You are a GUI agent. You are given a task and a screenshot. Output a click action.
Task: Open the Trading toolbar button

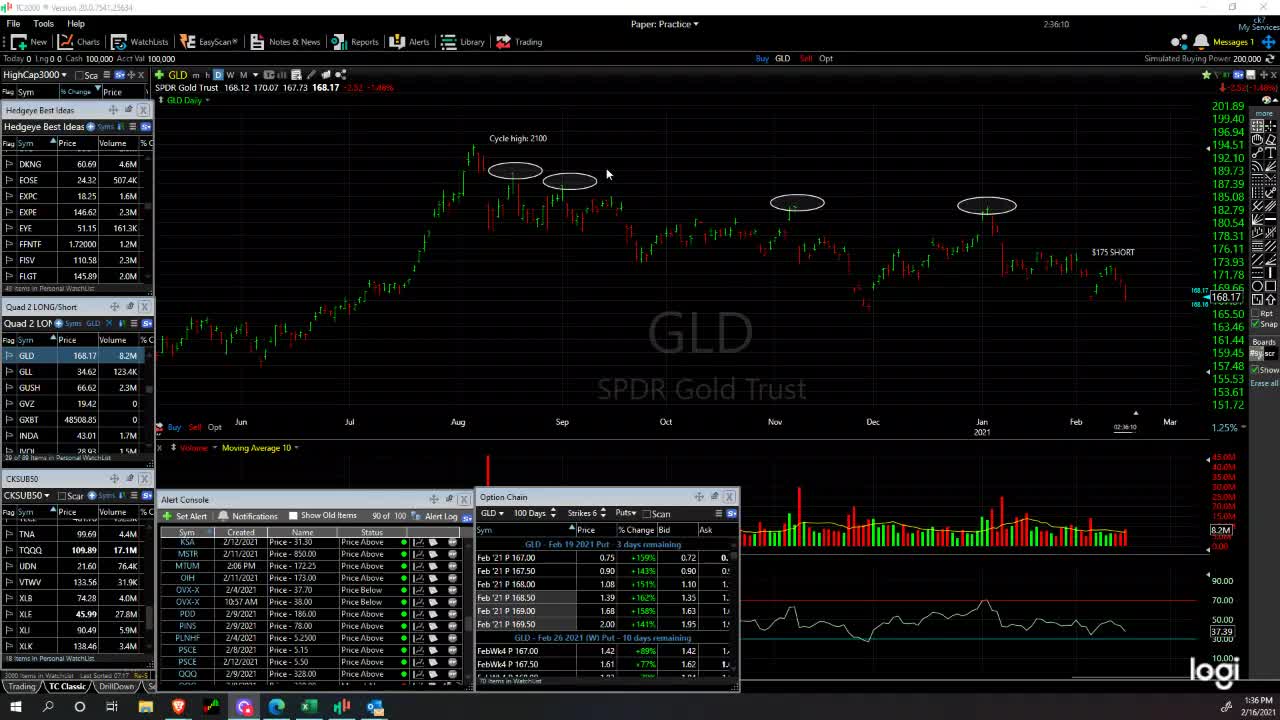519,42
